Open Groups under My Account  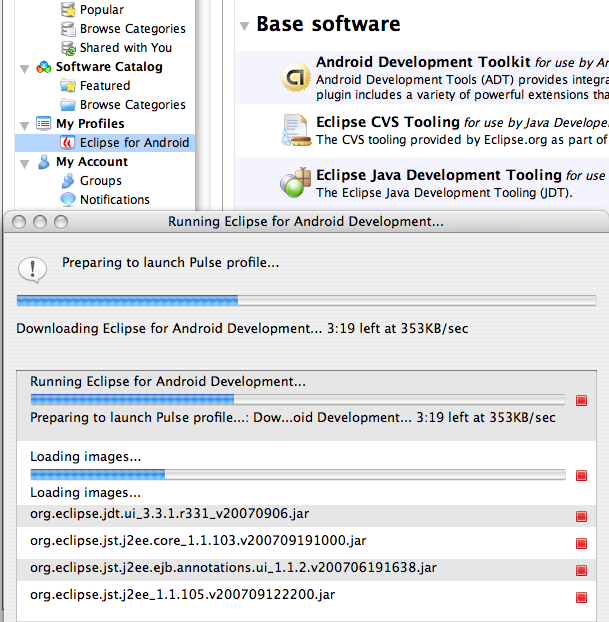[x=101, y=181]
